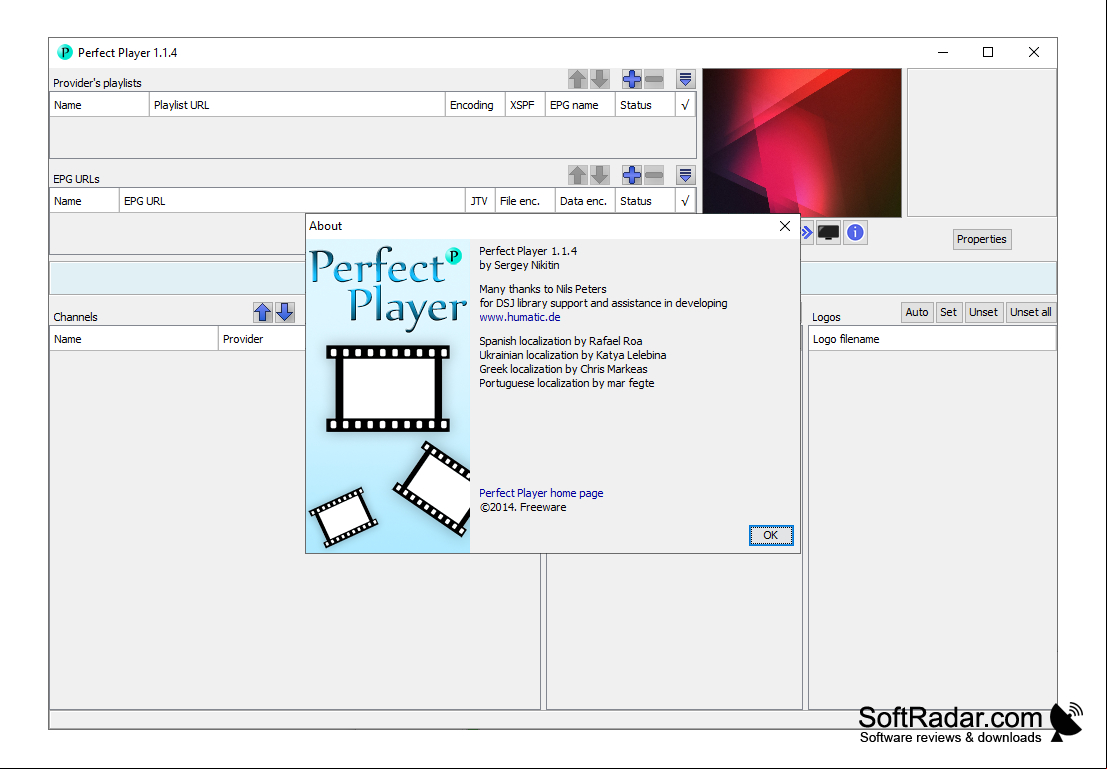The height and width of the screenshot is (769, 1107).
Task: Click the Perfect Player logo image in About
Action: tap(388, 395)
